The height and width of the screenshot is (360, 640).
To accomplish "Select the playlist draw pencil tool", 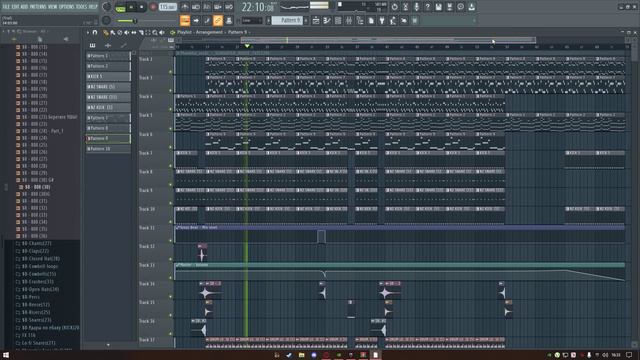I will click(x=106, y=32).
